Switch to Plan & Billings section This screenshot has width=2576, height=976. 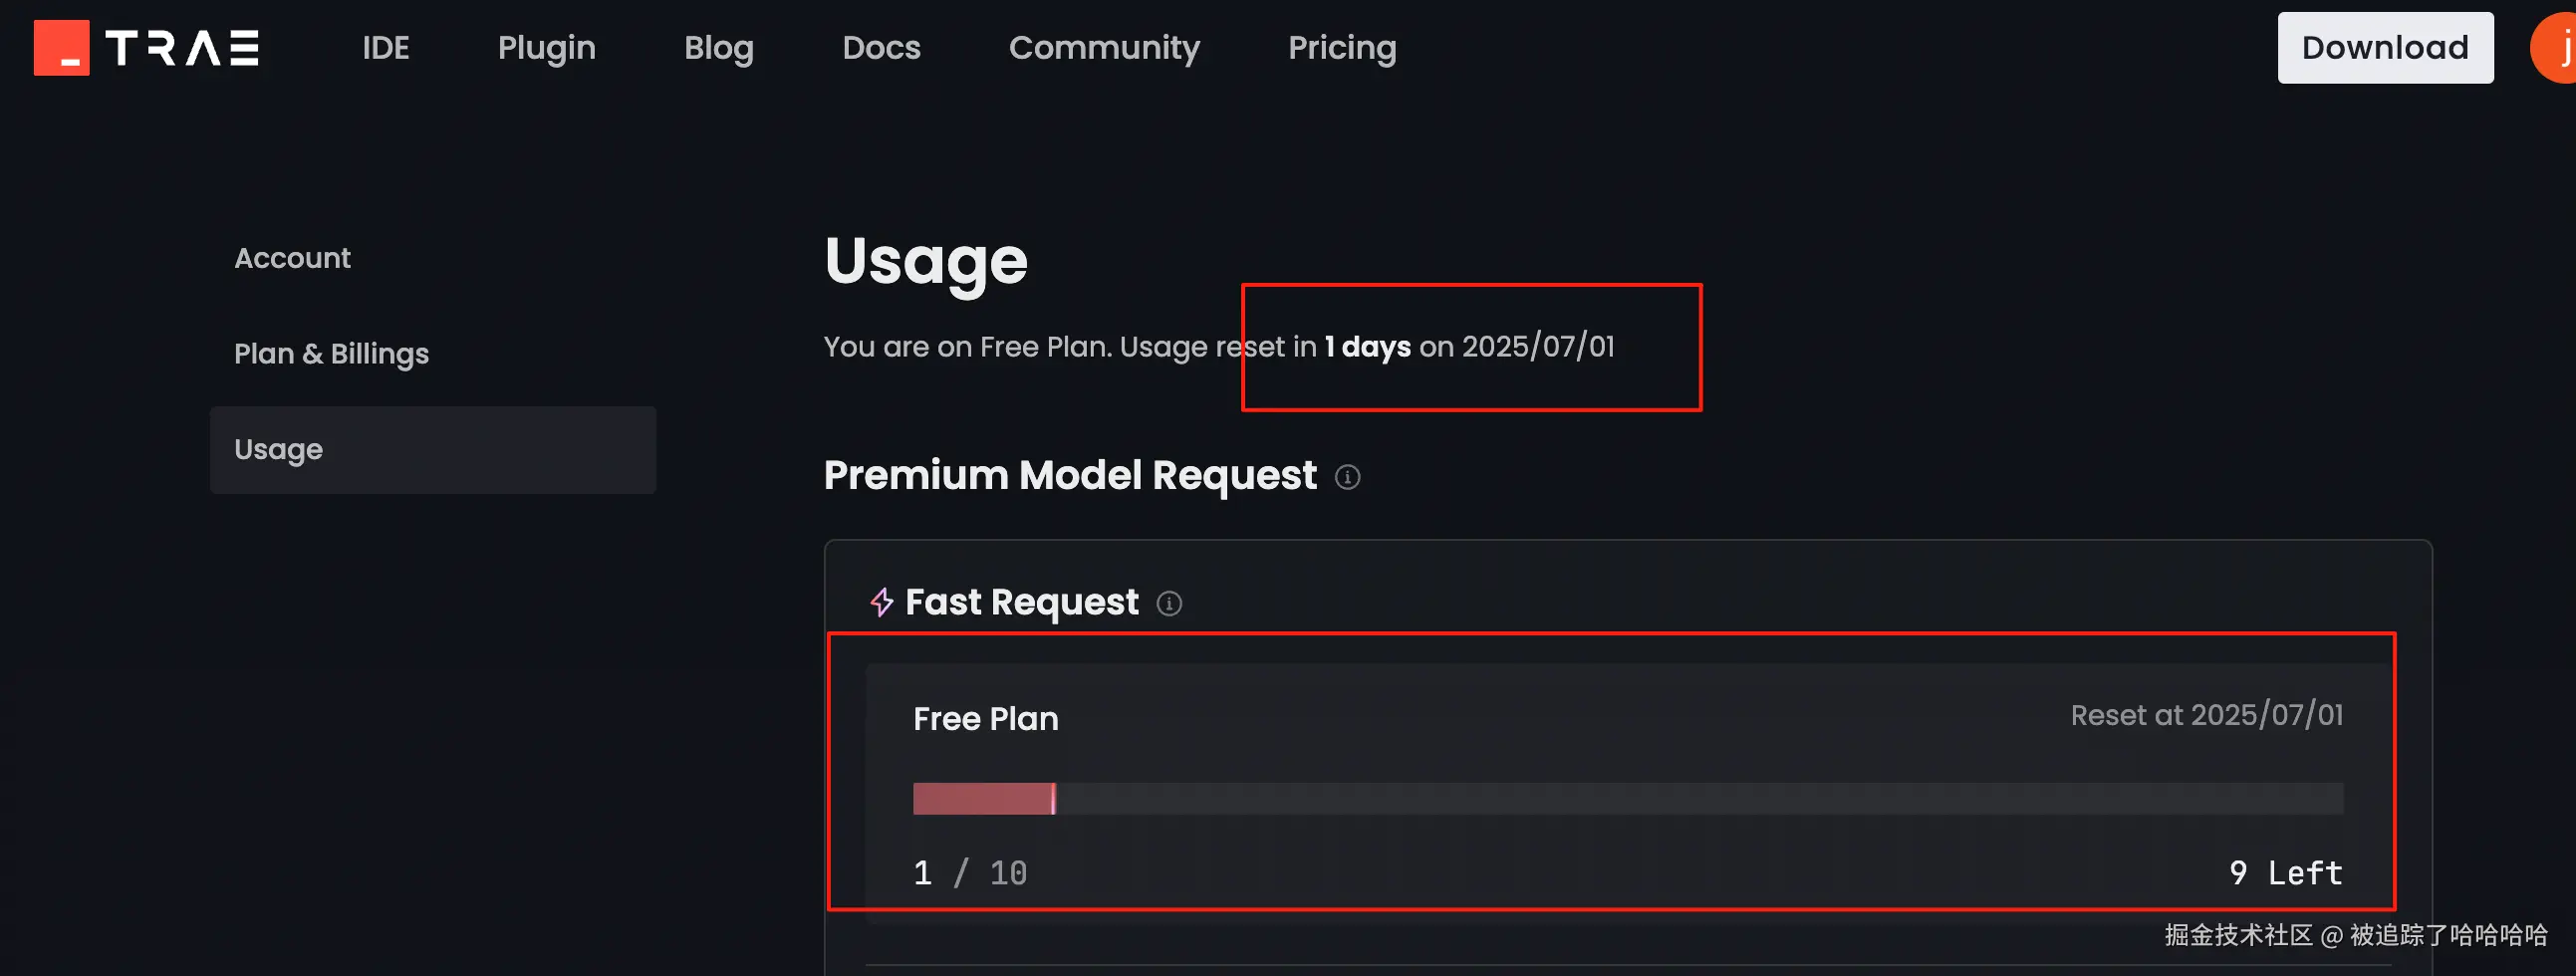pos(331,353)
